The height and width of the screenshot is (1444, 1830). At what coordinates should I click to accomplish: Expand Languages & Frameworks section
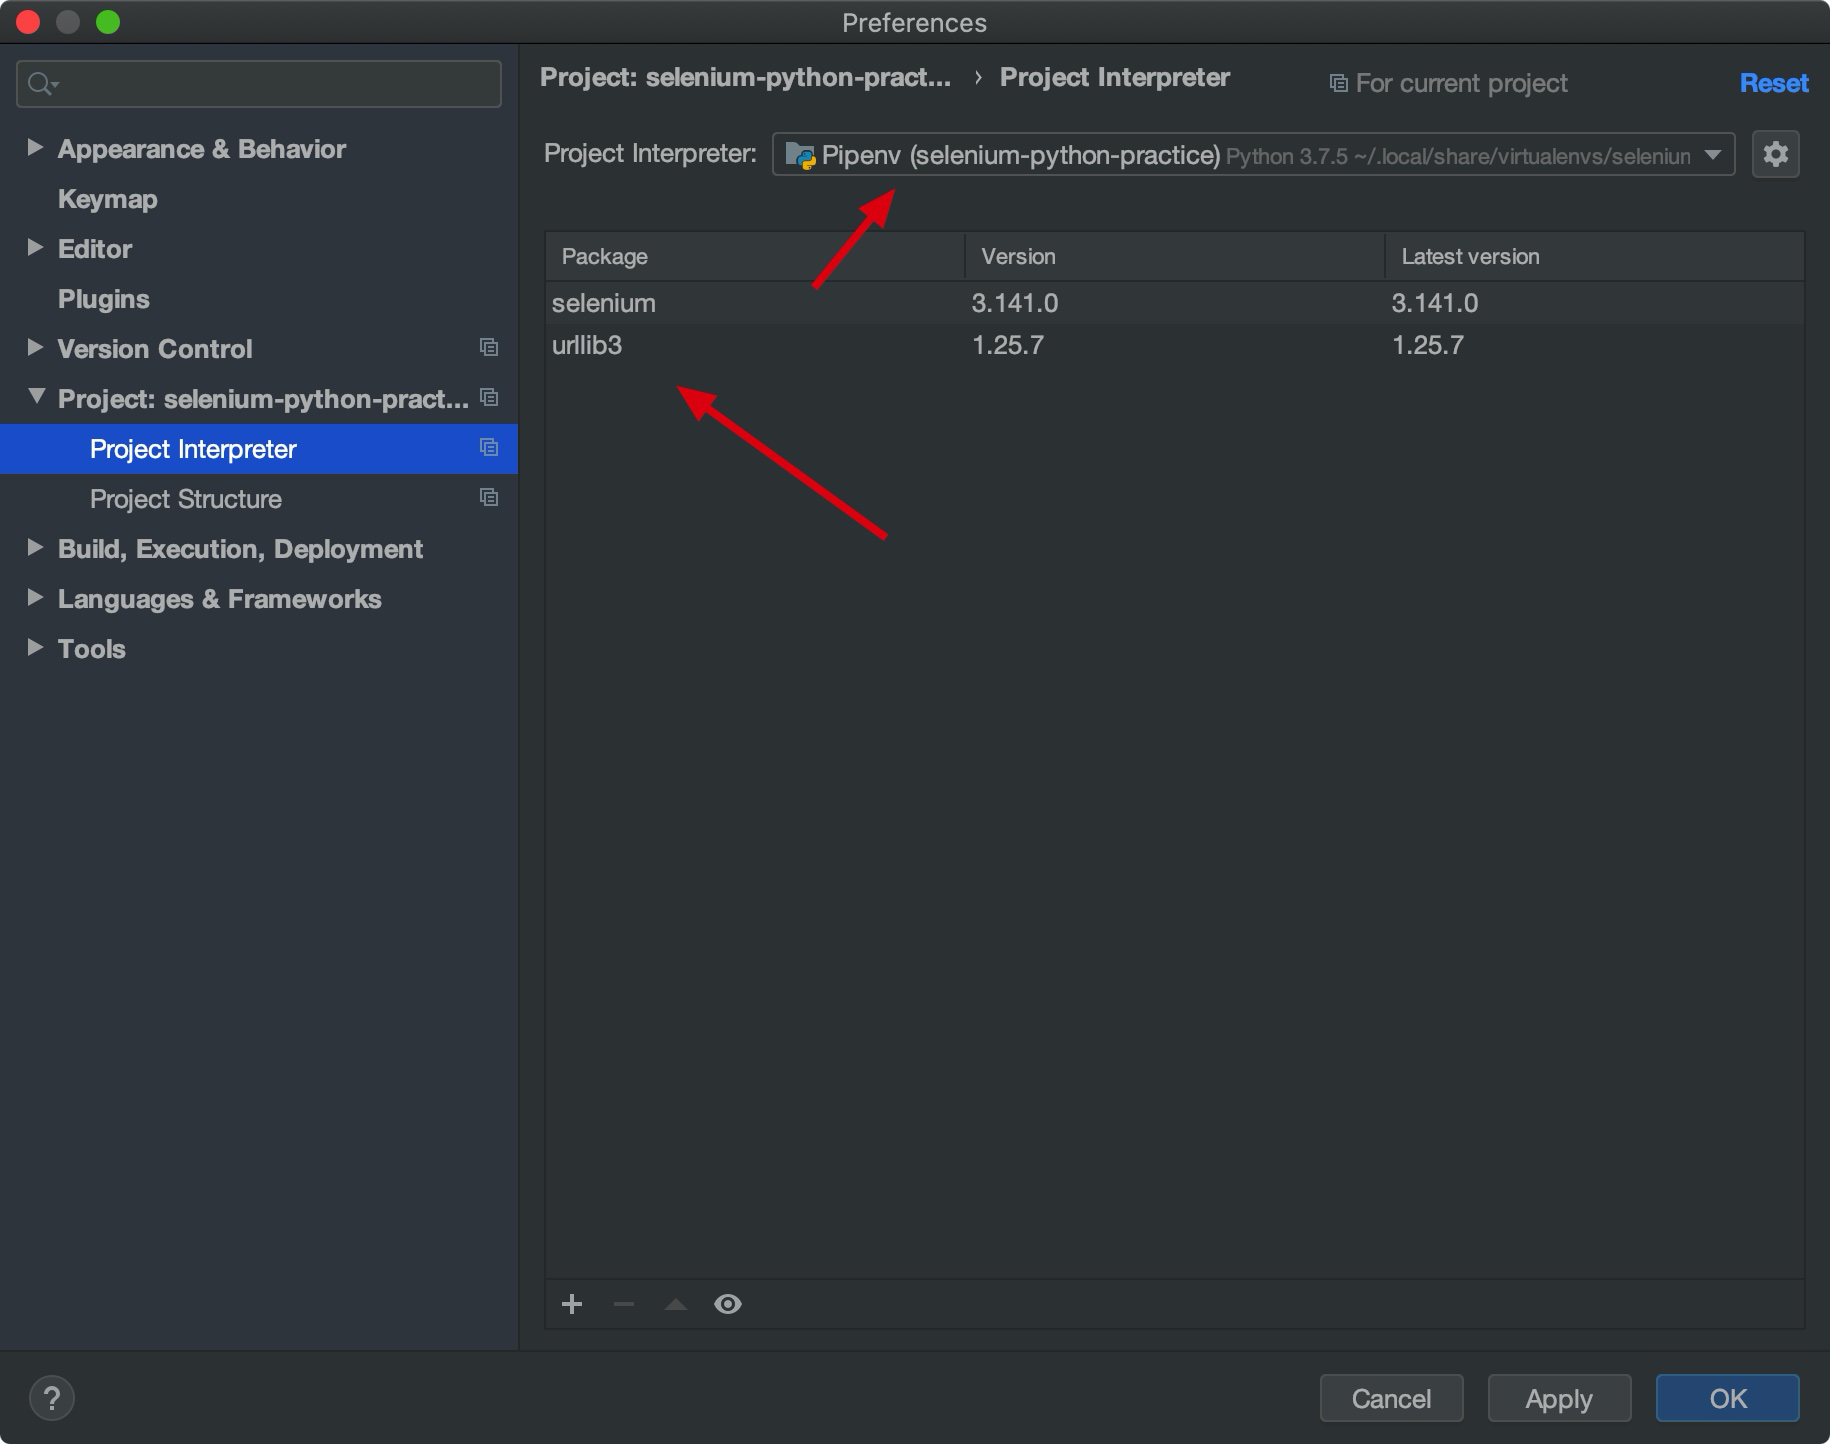pos(35,598)
